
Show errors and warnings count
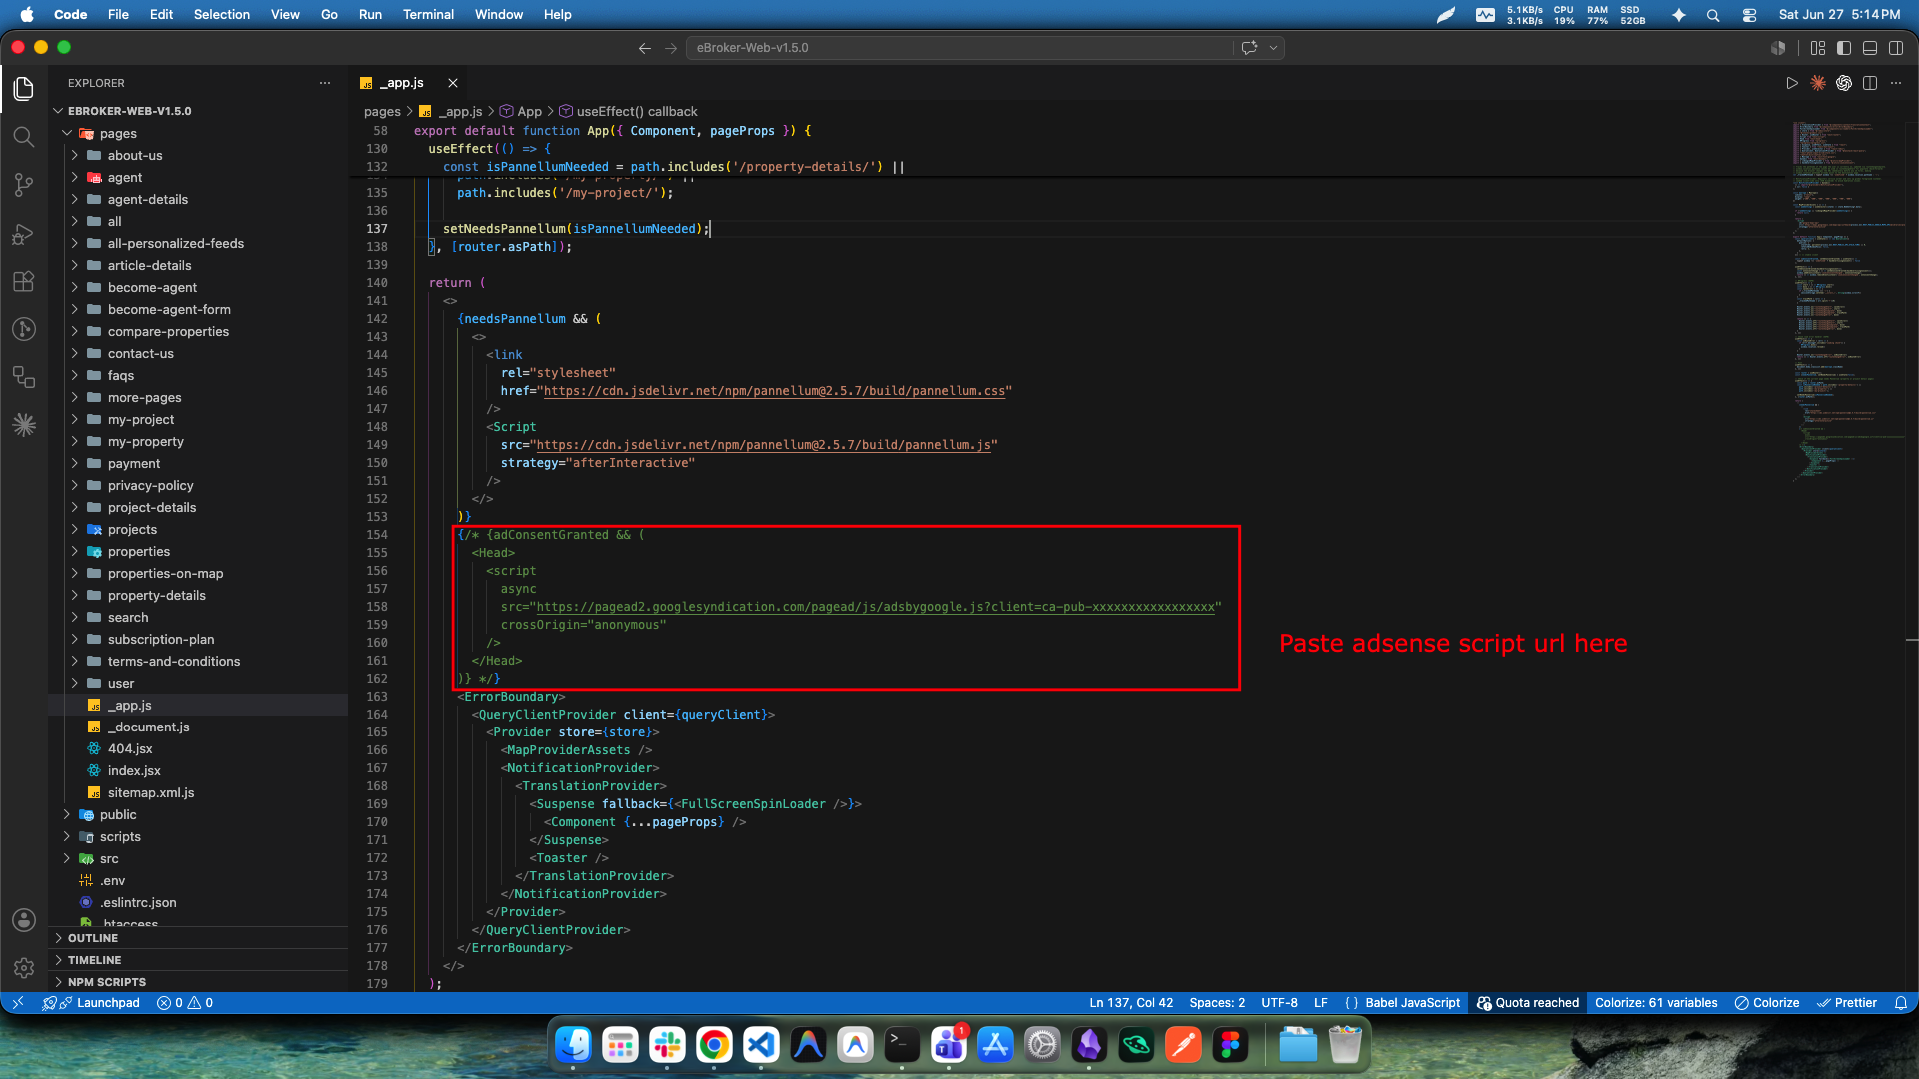[185, 1003]
